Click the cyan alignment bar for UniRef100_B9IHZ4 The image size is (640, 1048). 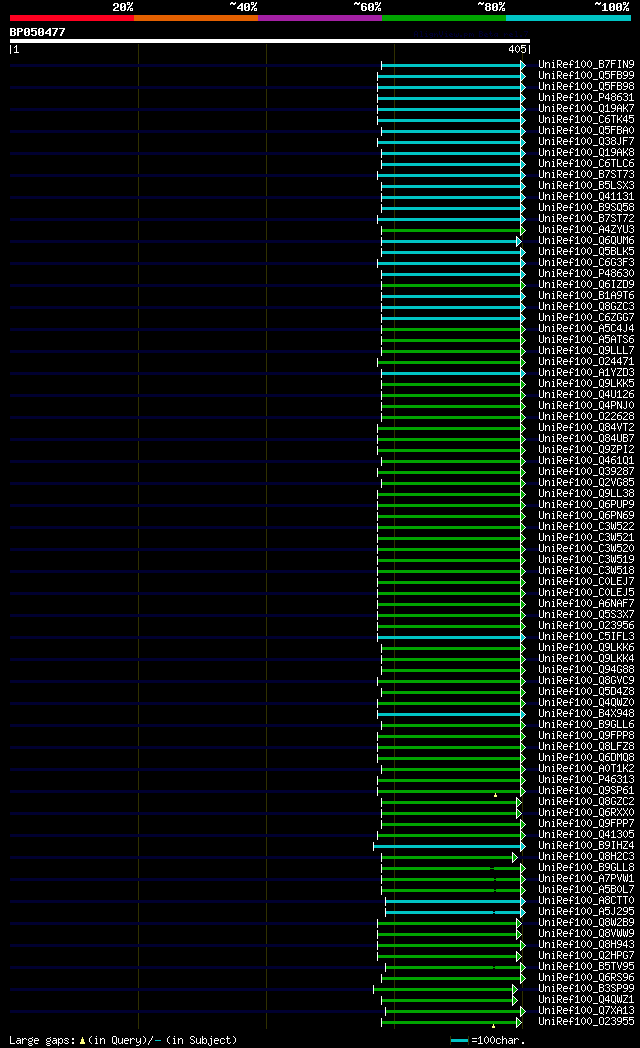tap(448, 847)
